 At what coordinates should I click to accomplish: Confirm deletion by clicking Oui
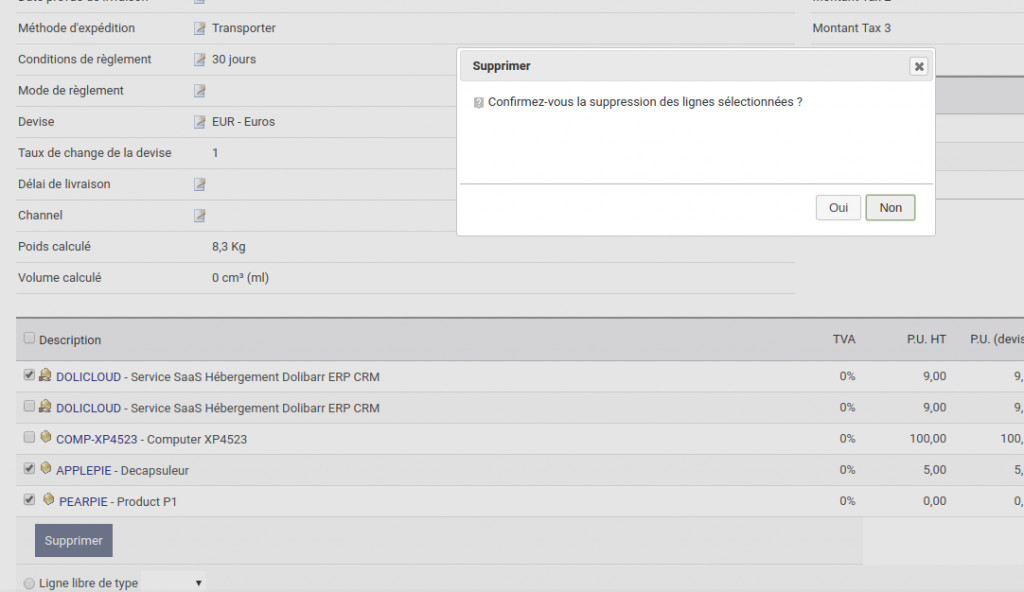(x=838, y=208)
